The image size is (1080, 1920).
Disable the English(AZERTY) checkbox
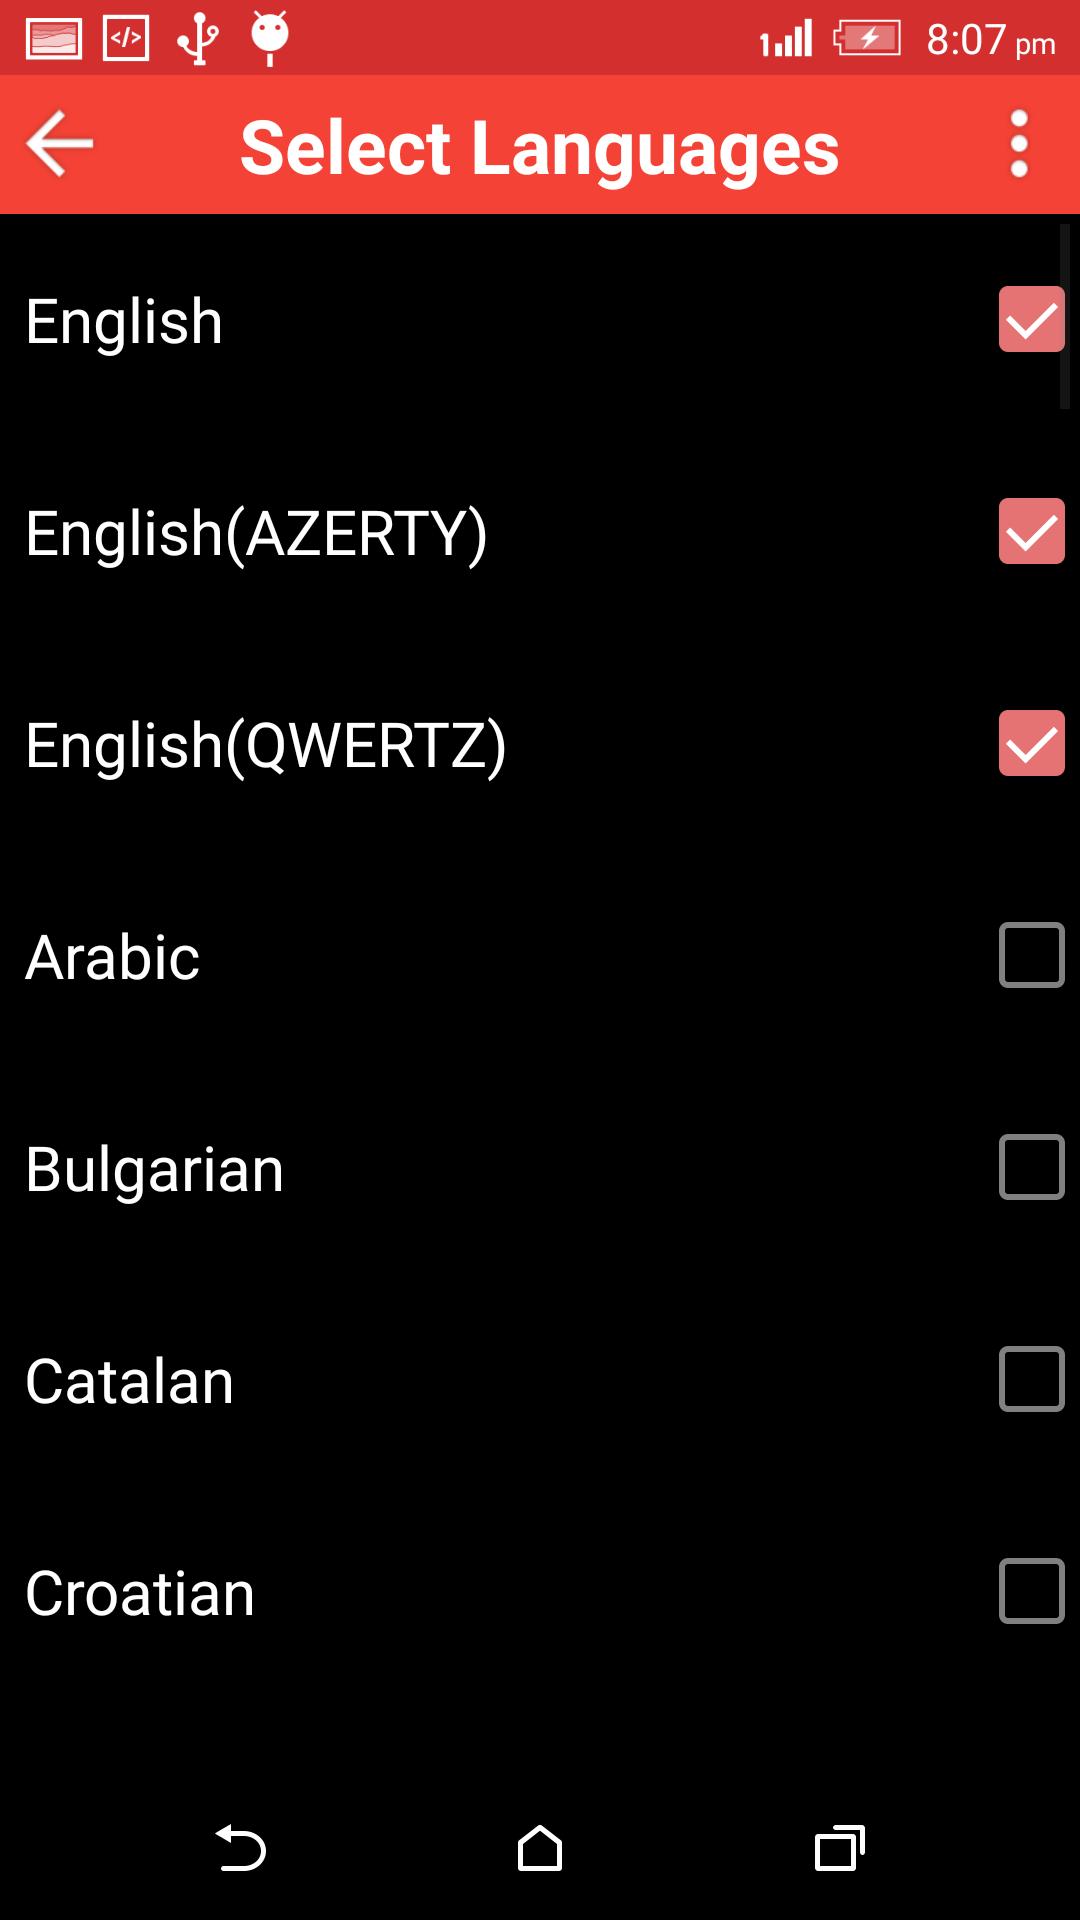click(1031, 532)
